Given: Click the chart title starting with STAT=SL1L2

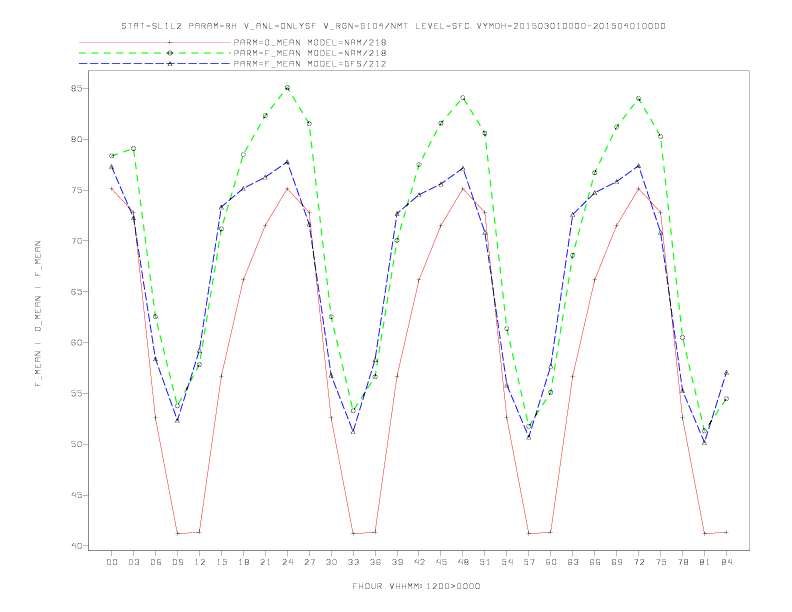Looking at the screenshot, I should tap(393, 26).
